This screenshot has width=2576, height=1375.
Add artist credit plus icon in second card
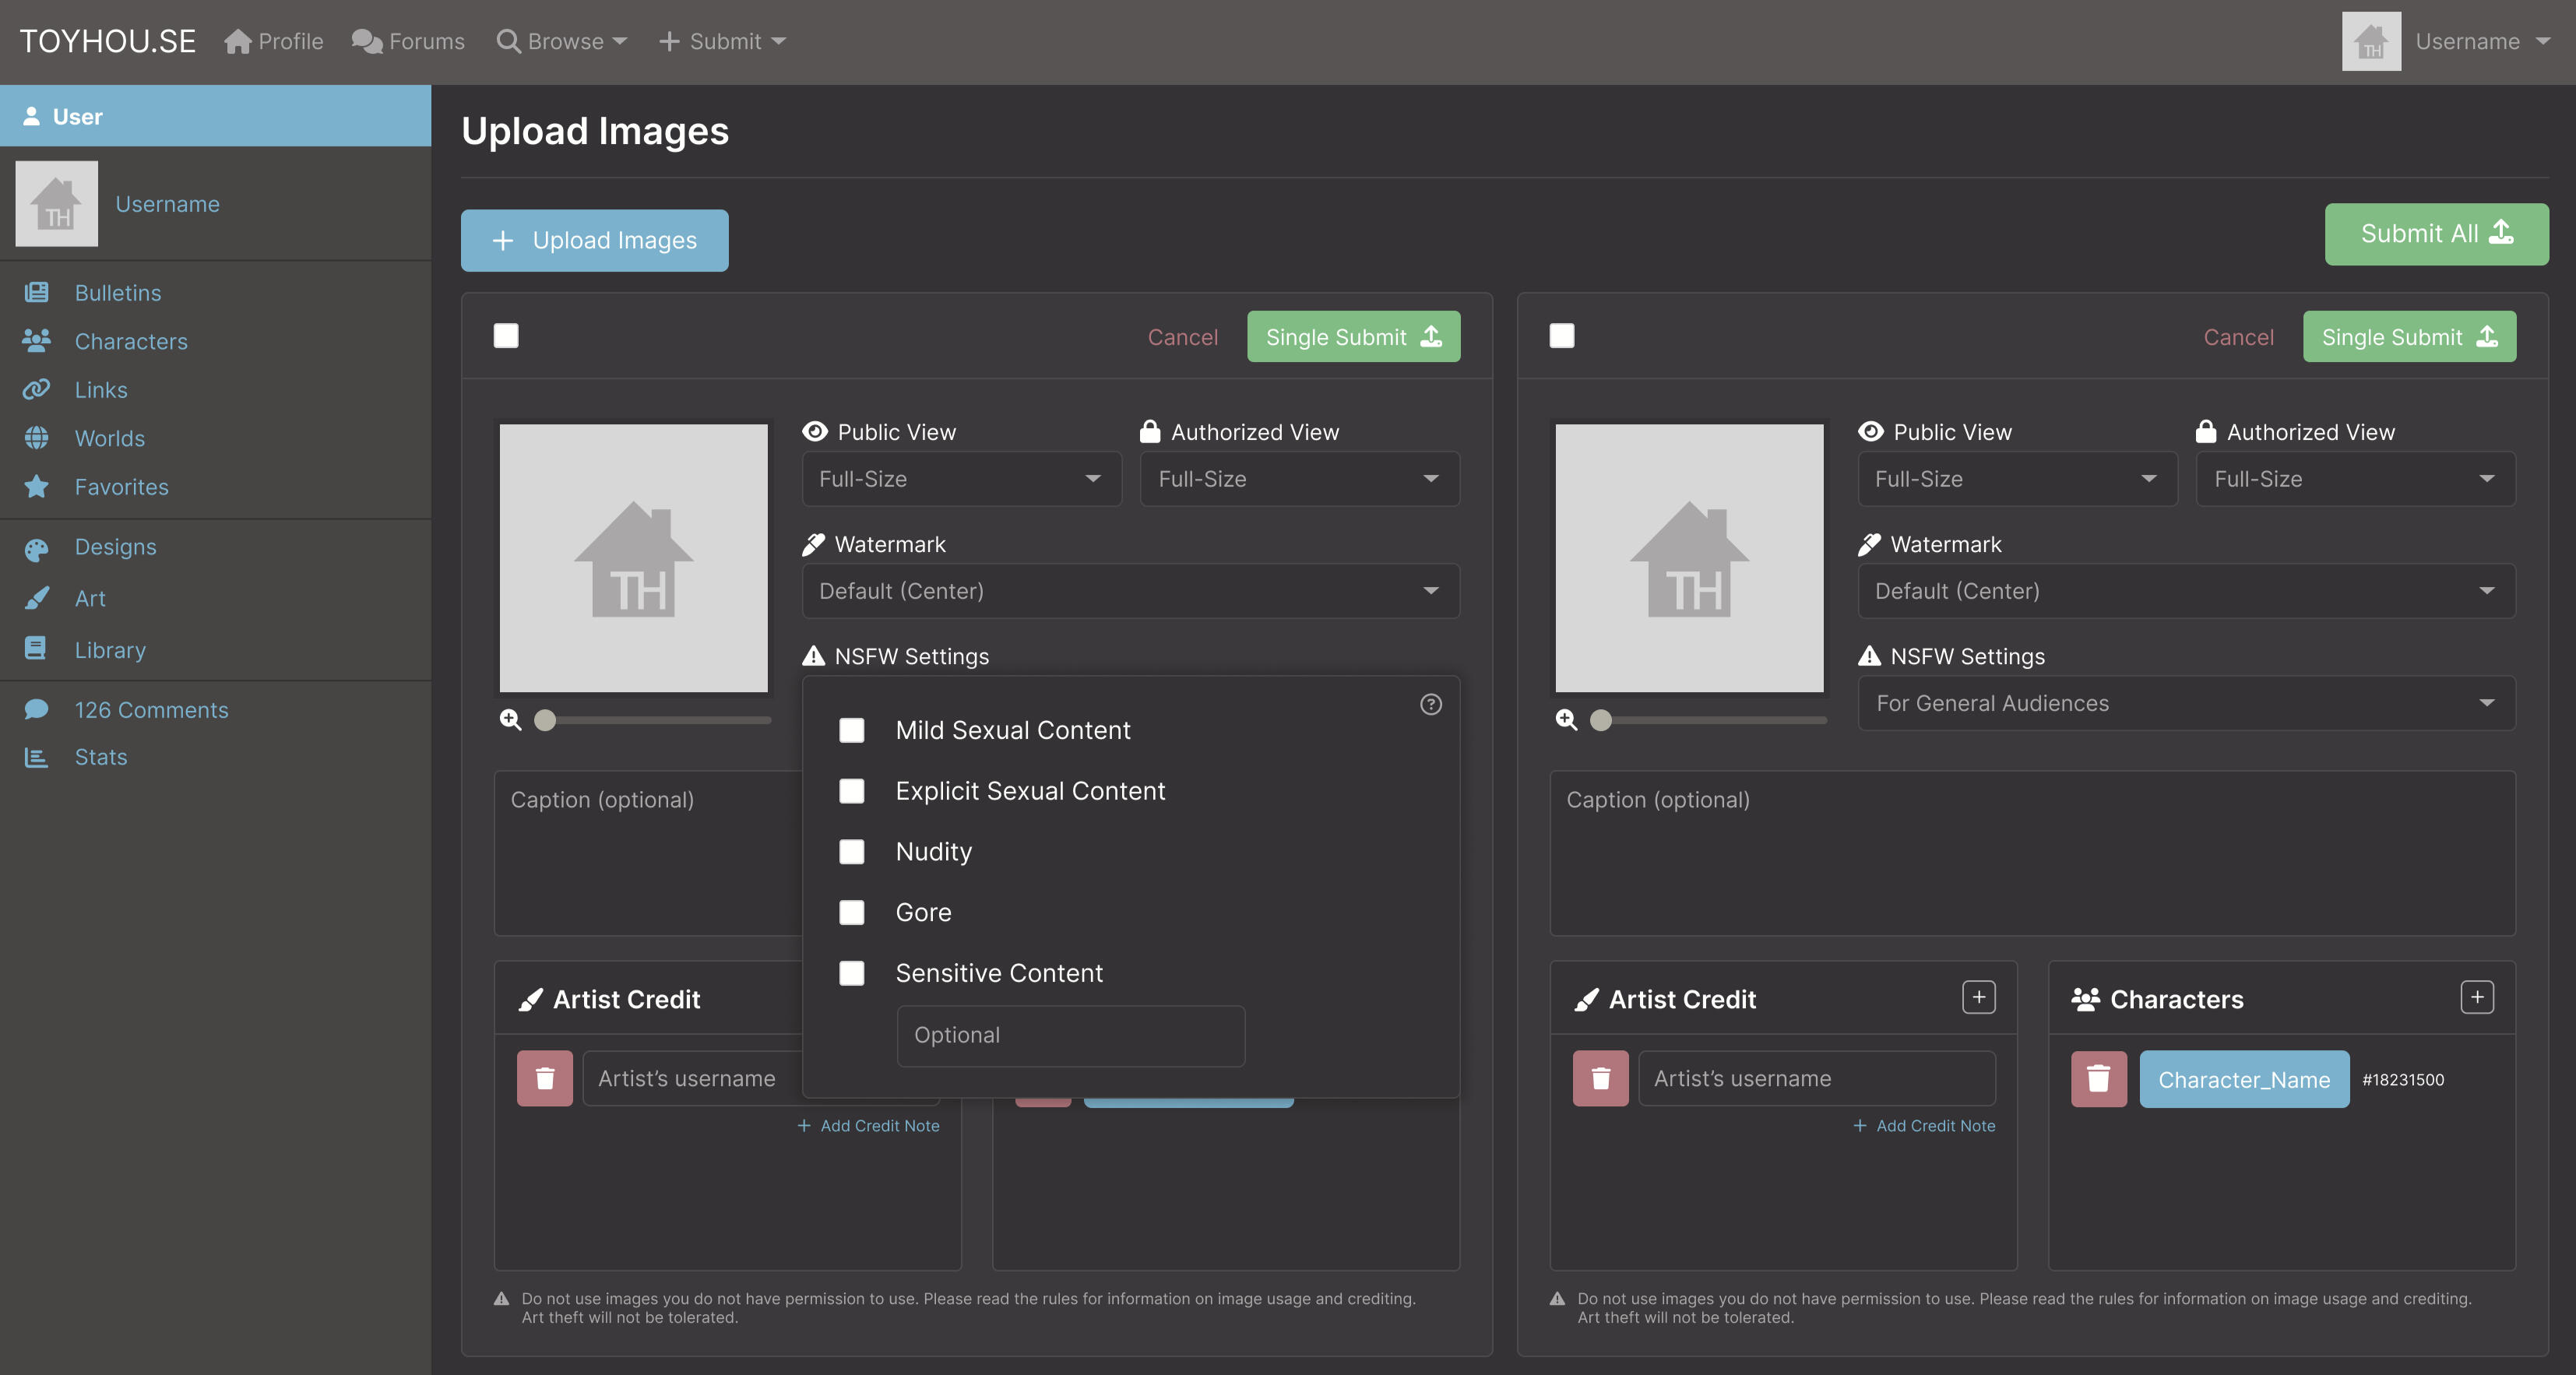1978,997
